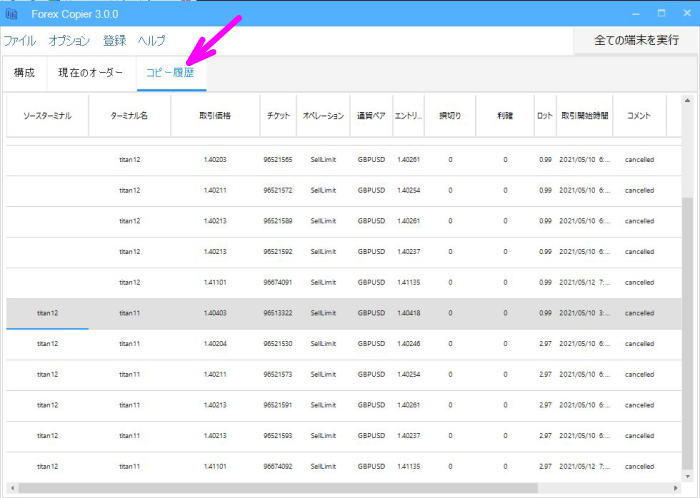Click the horizontal scrollbar right arrow

coord(672,488)
